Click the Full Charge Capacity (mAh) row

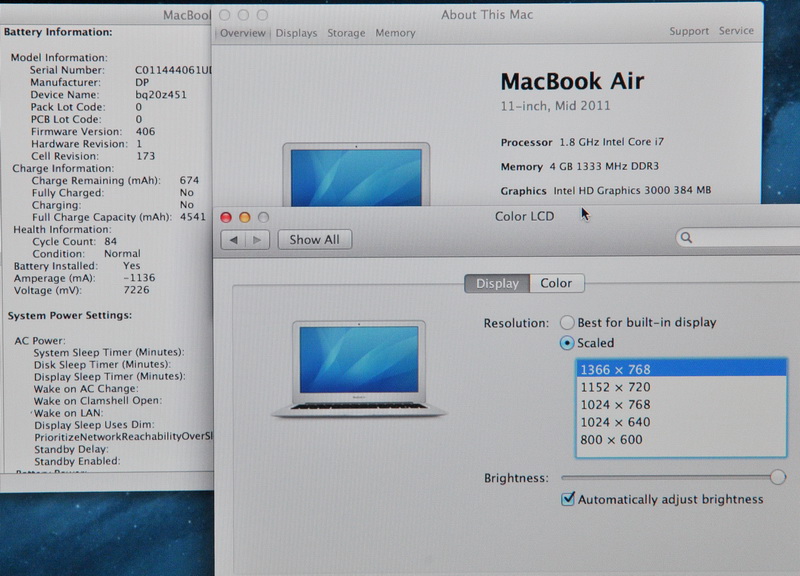click(x=119, y=217)
